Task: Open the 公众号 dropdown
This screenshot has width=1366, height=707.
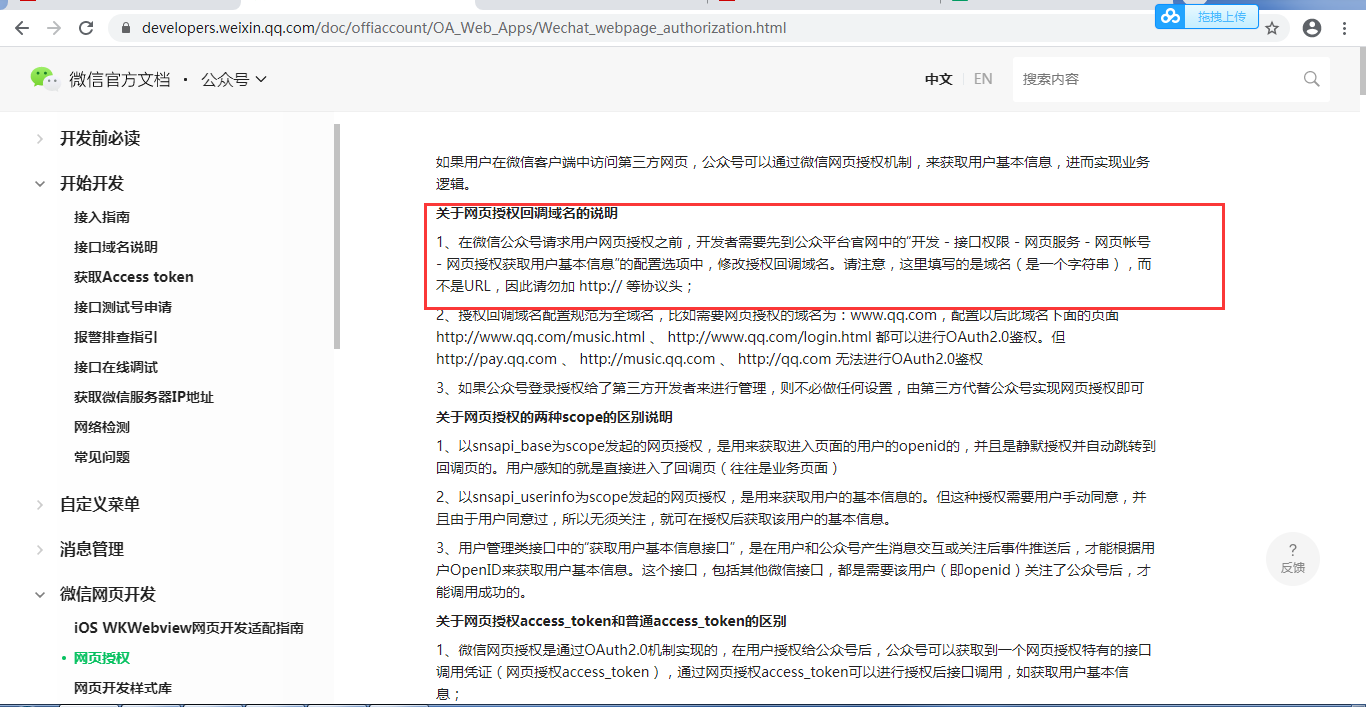Action: (234, 79)
